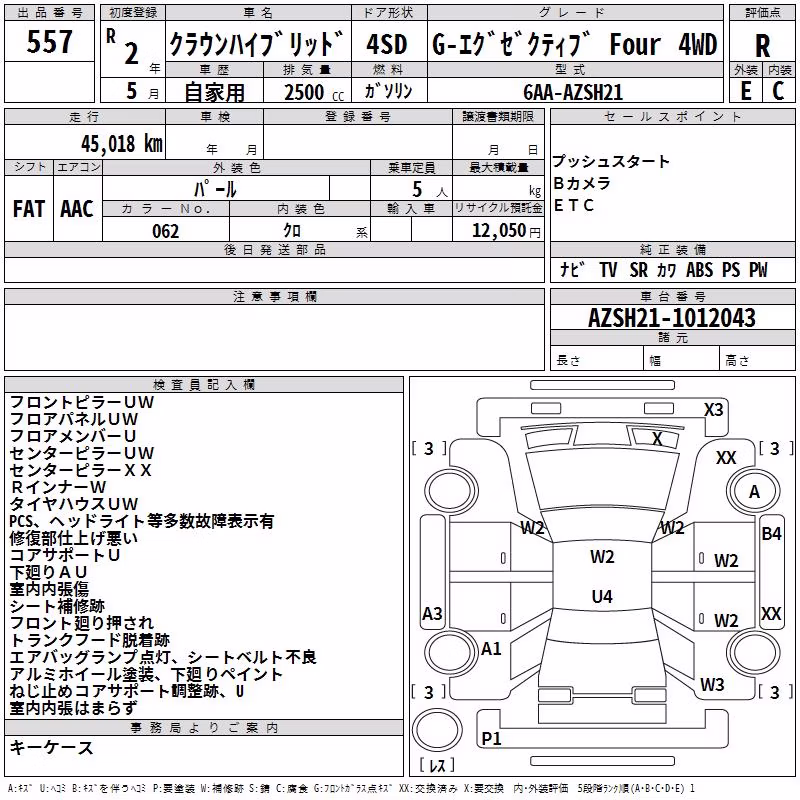Screen dimensions: 800x800
Task: Click the 注意事項欄 section header
Action: (x=274, y=296)
